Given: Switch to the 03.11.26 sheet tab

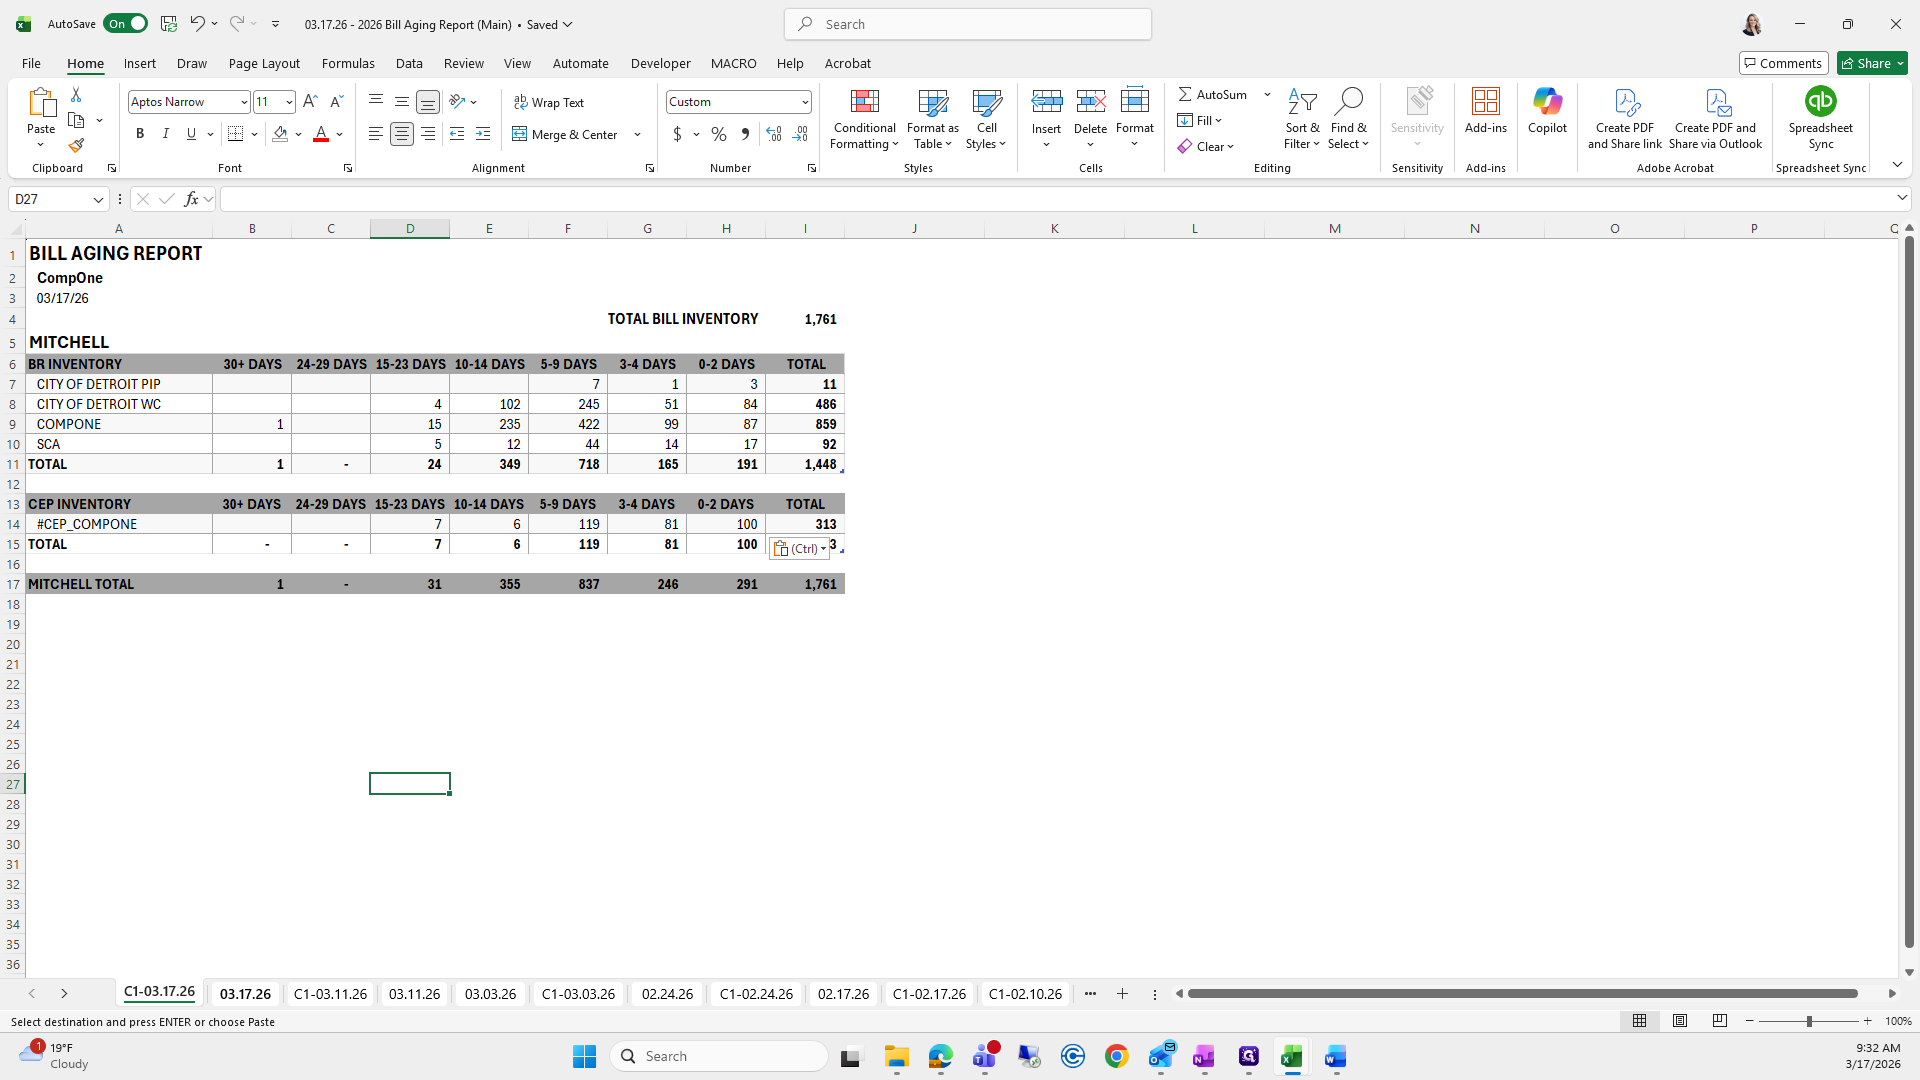Looking at the screenshot, I should tap(414, 994).
